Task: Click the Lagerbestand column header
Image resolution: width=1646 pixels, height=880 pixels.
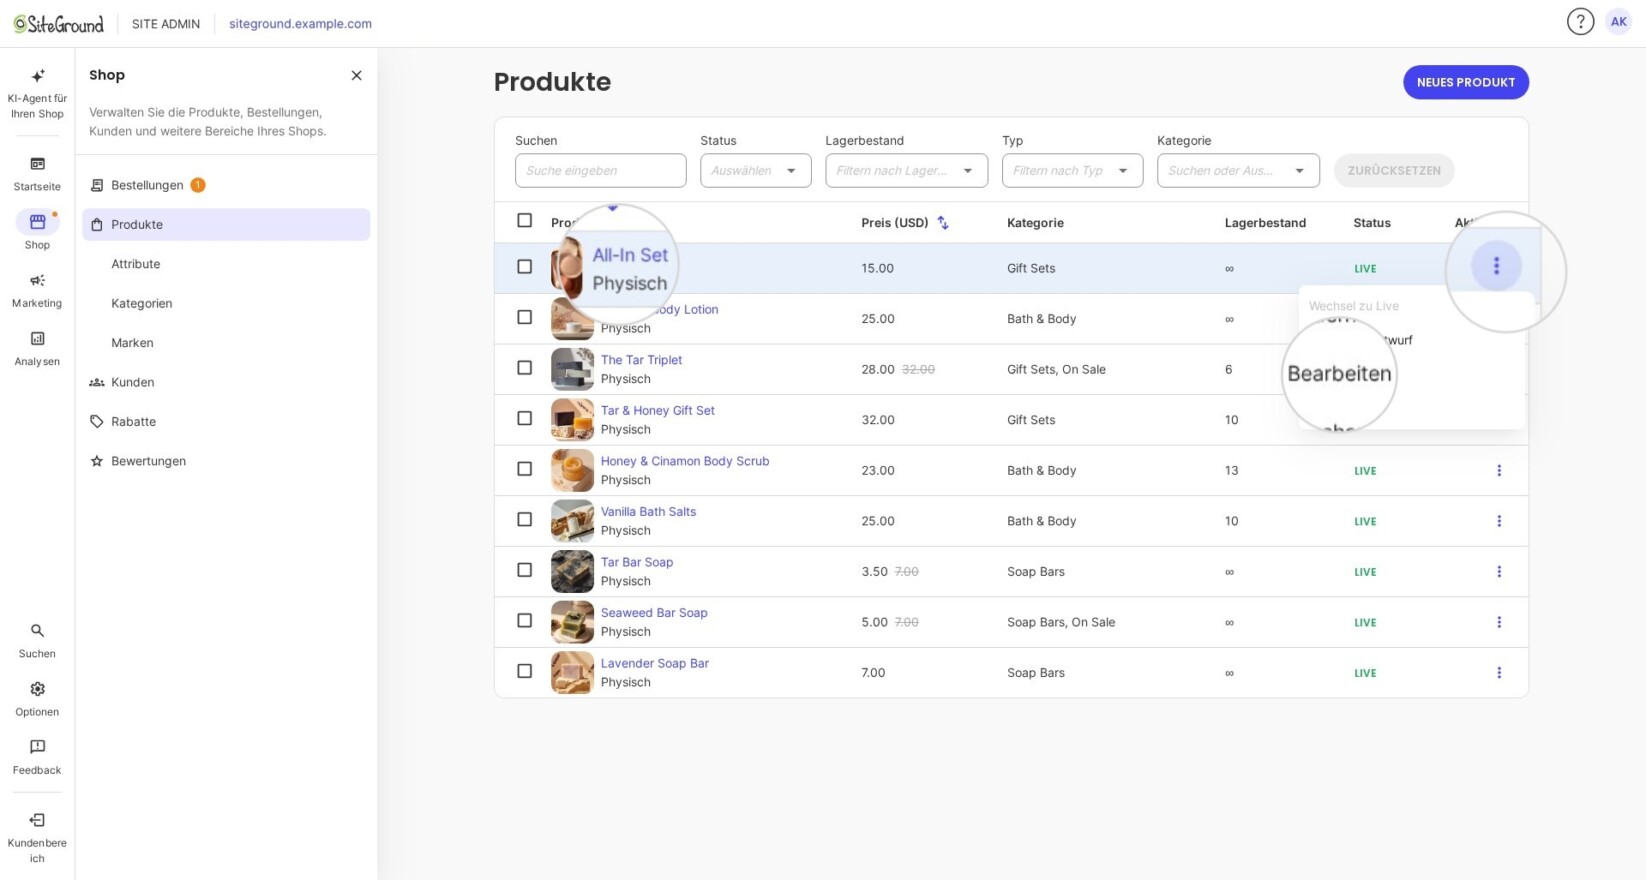Action: pyautogui.click(x=1265, y=223)
